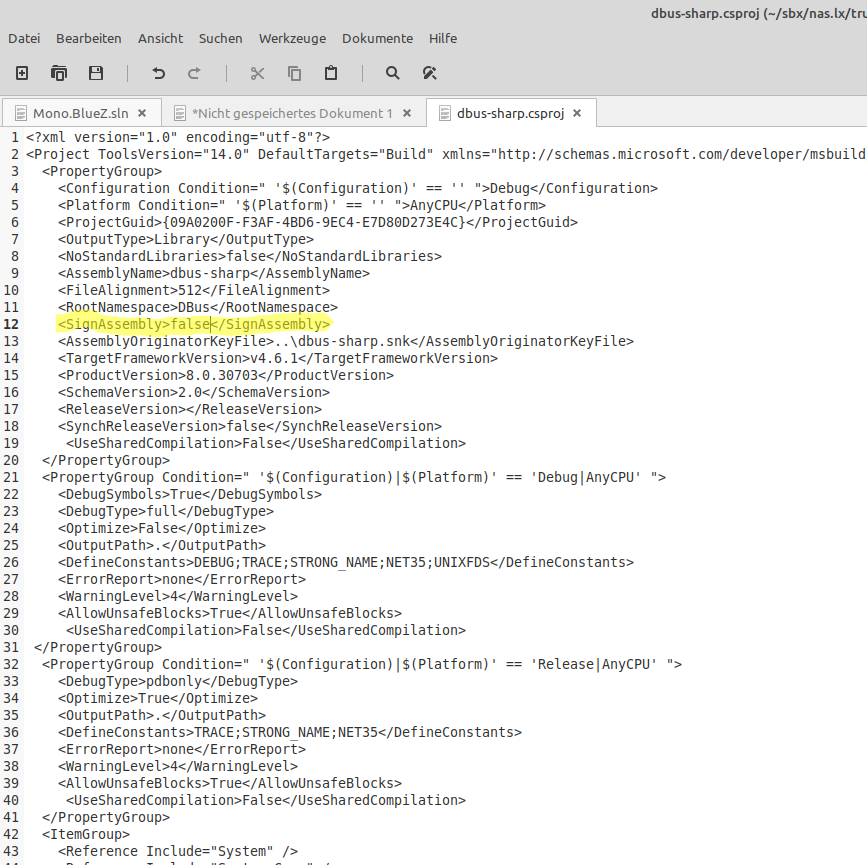
Task: Select the dbus-sharp.csproj tab
Action: [x=511, y=113]
